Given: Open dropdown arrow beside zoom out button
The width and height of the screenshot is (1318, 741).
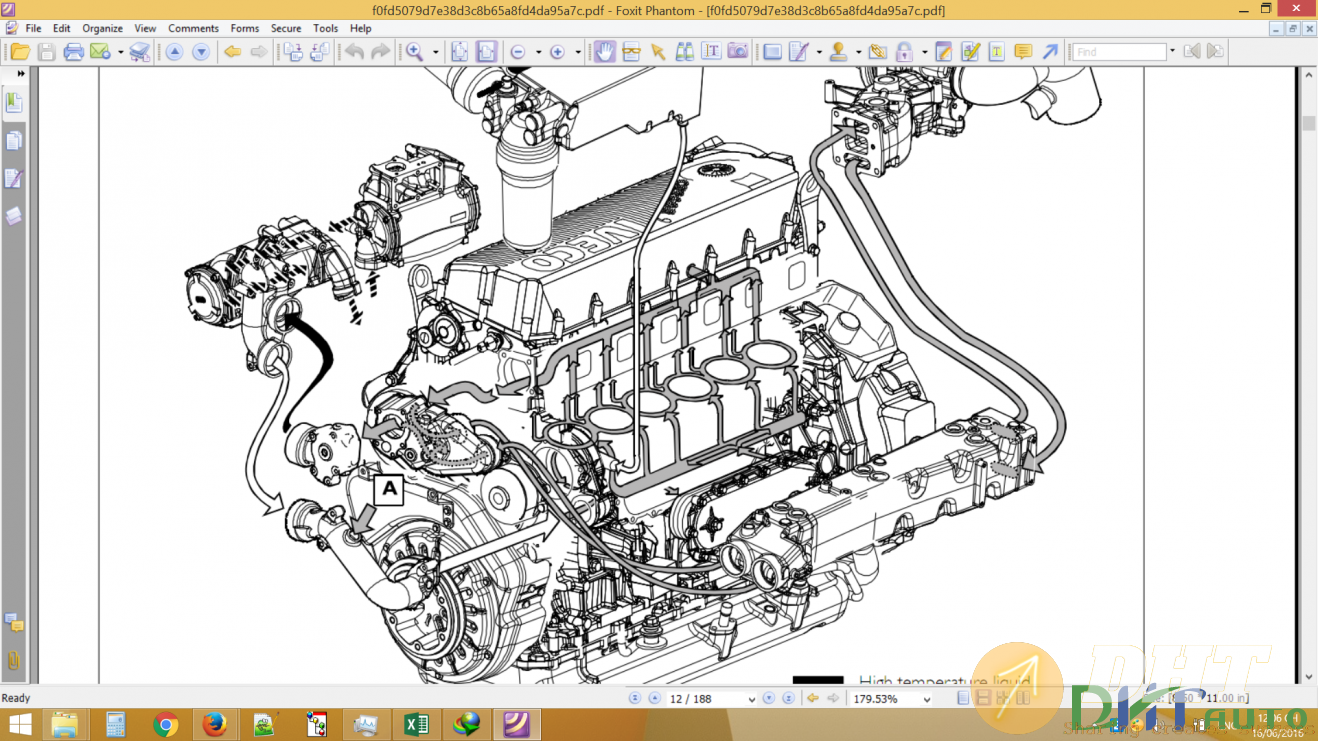Looking at the screenshot, I should [538, 52].
